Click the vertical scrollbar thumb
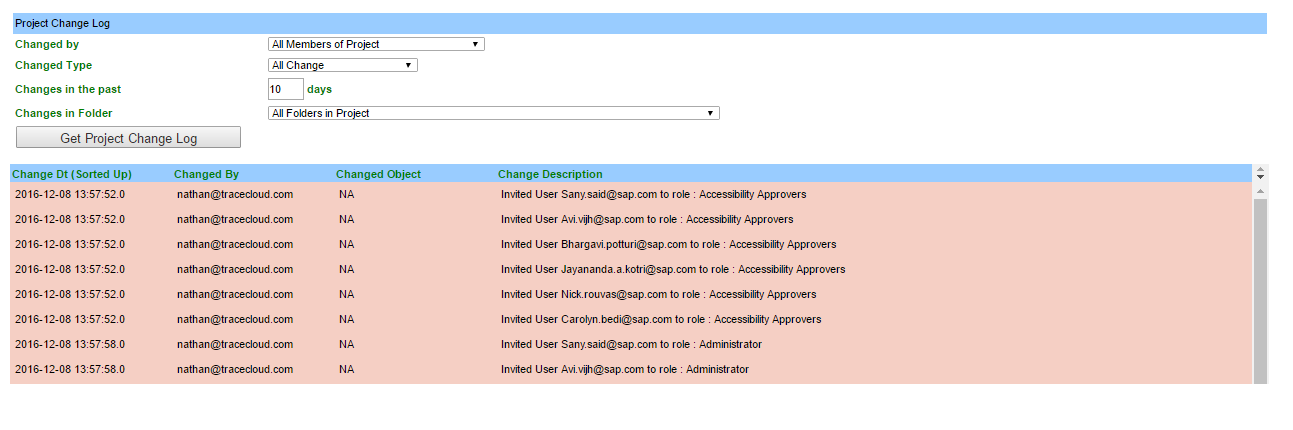1293x430 pixels. pyautogui.click(x=1260, y=291)
